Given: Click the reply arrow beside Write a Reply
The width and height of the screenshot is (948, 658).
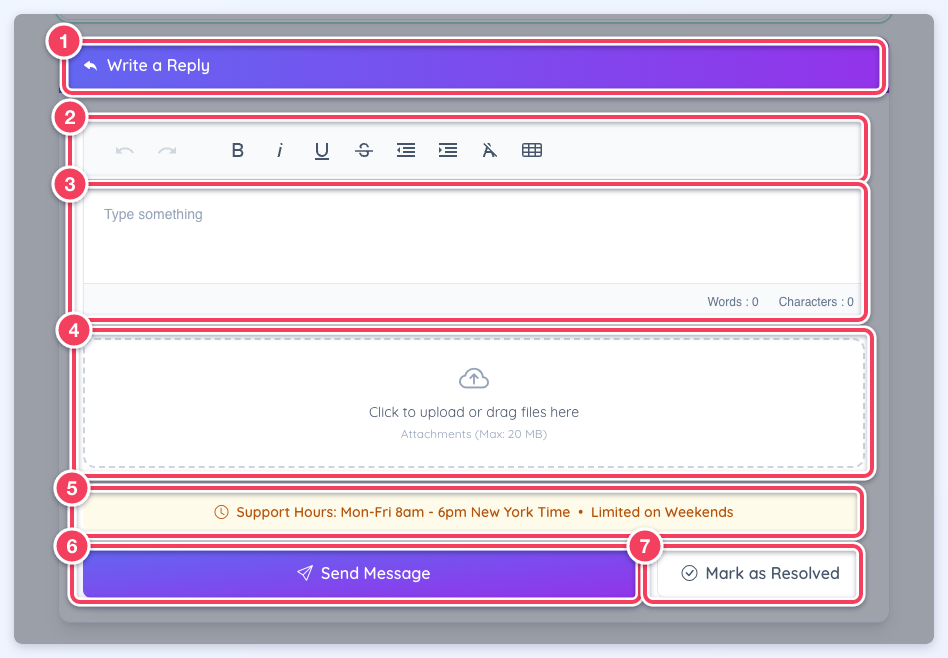Looking at the screenshot, I should (91, 65).
